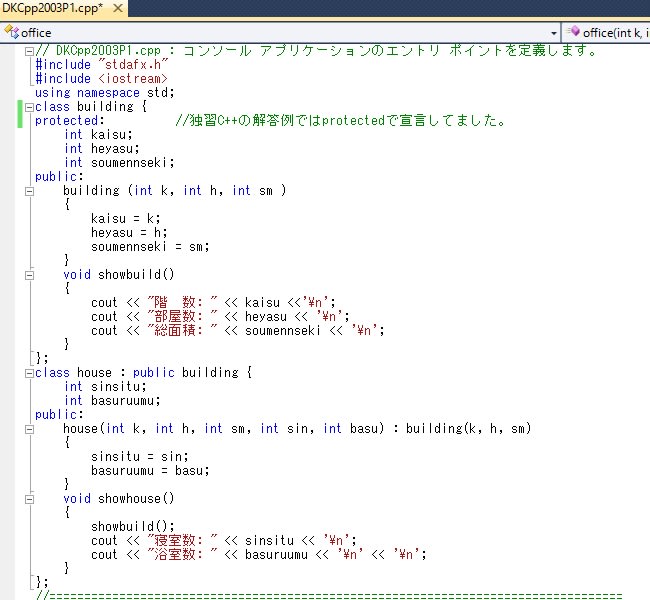Image resolution: width=650 pixels, height=600 pixels.
Task: Collapse the showhouse() function block
Action: click(29, 499)
